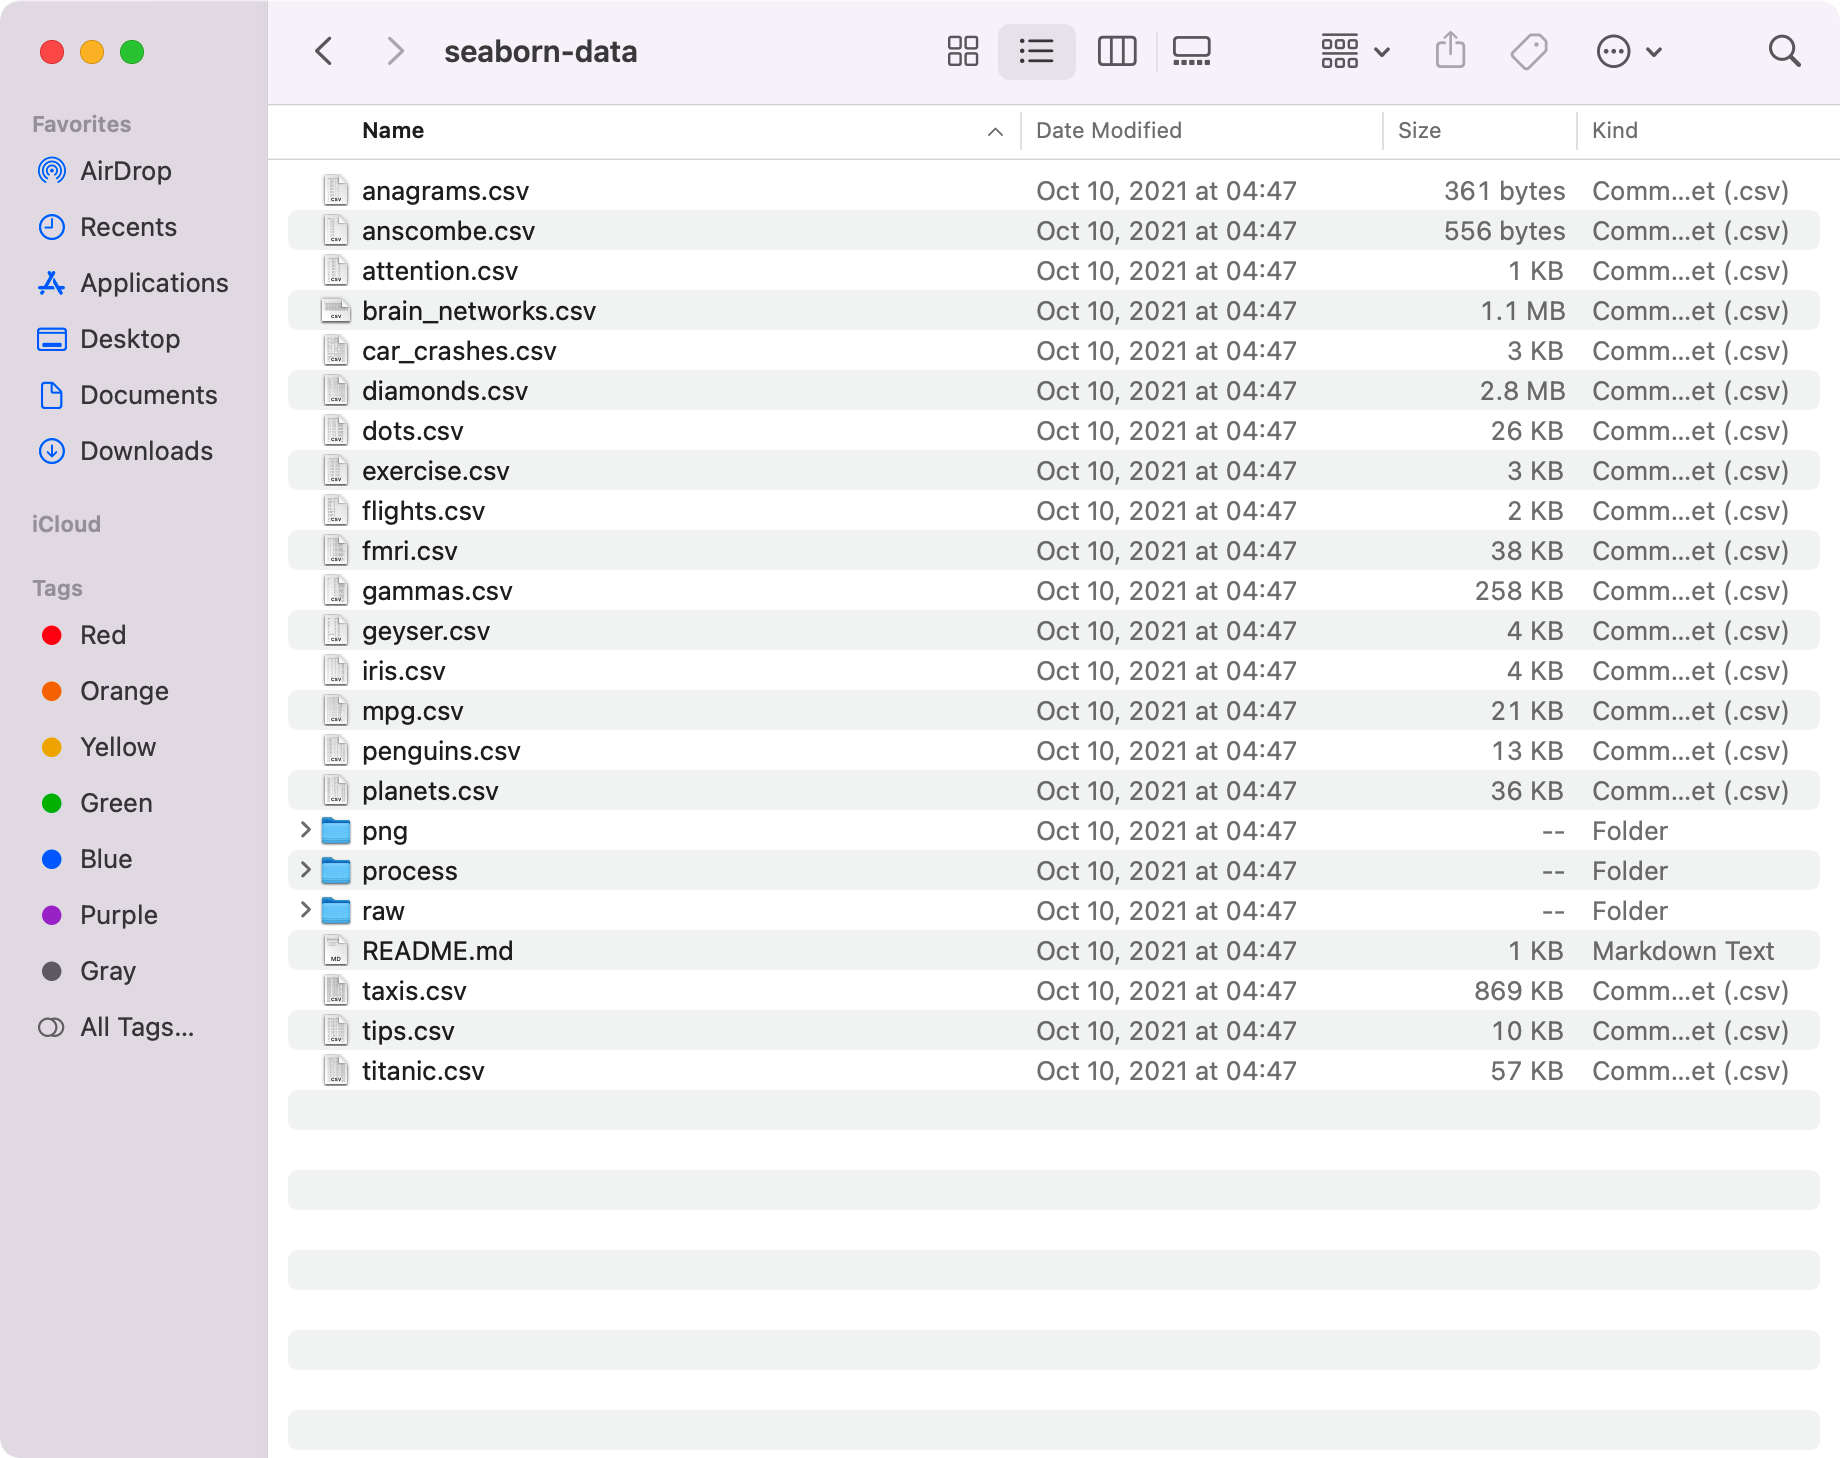Click the Tags toolbar icon
The image size is (1840, 1458).
pos(1528,50)
